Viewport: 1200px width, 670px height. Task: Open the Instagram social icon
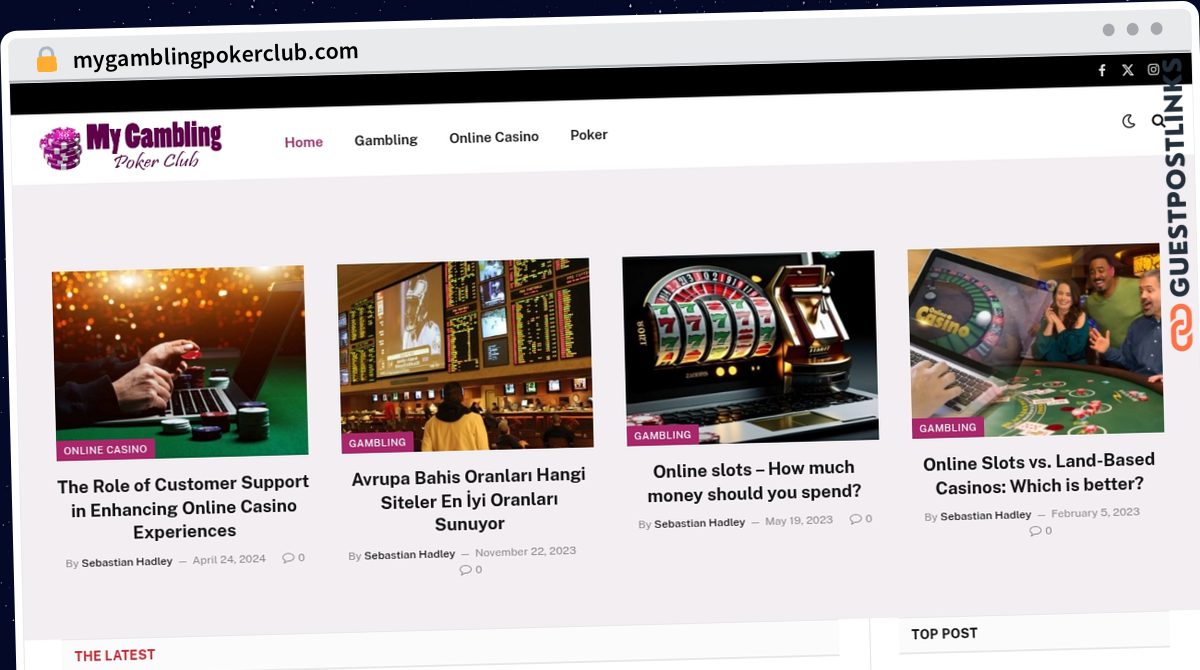pyautogui.click(x=1153, y=69)
